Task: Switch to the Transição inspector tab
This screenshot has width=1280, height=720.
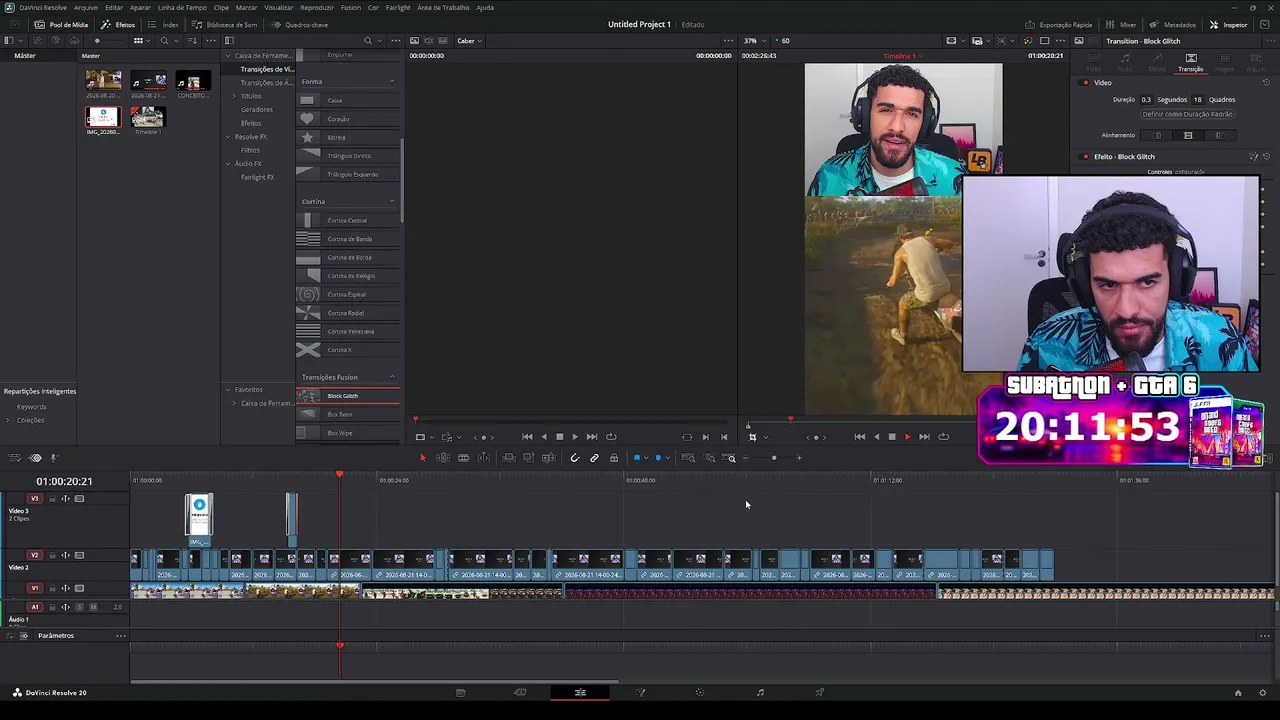Action: click(x=1190, y=62)
